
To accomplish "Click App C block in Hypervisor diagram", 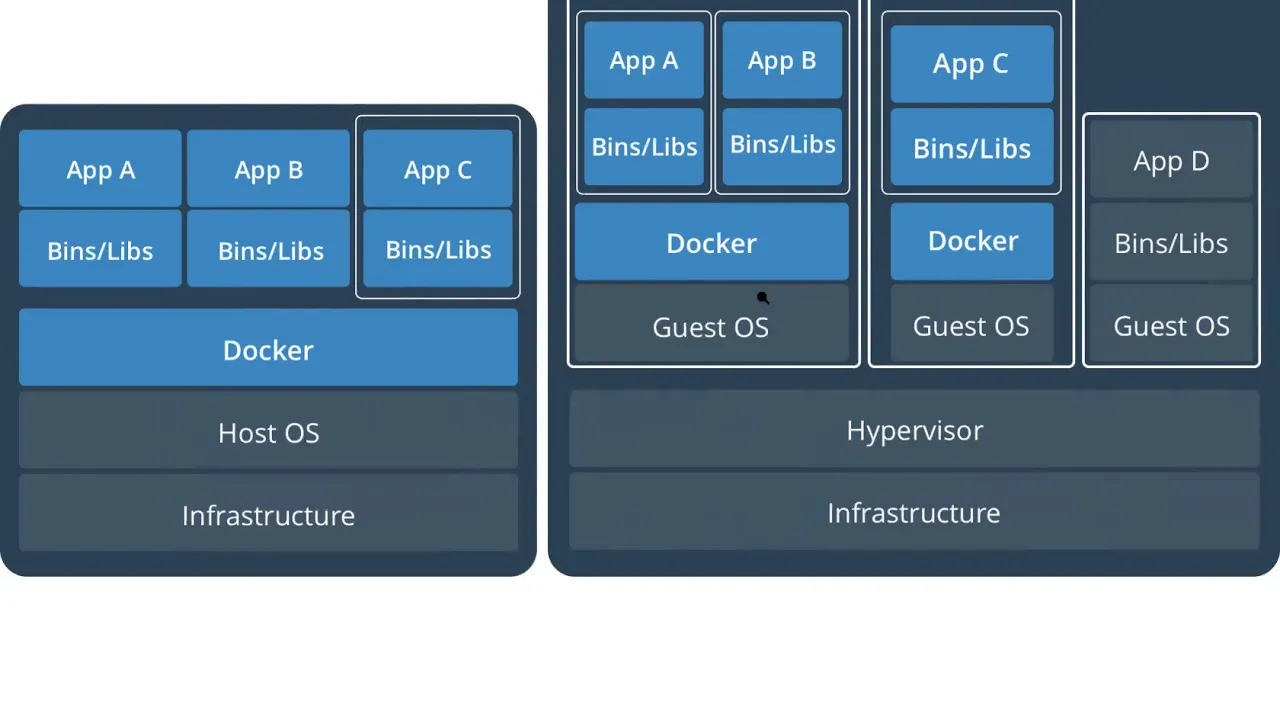I will point(971,64).
